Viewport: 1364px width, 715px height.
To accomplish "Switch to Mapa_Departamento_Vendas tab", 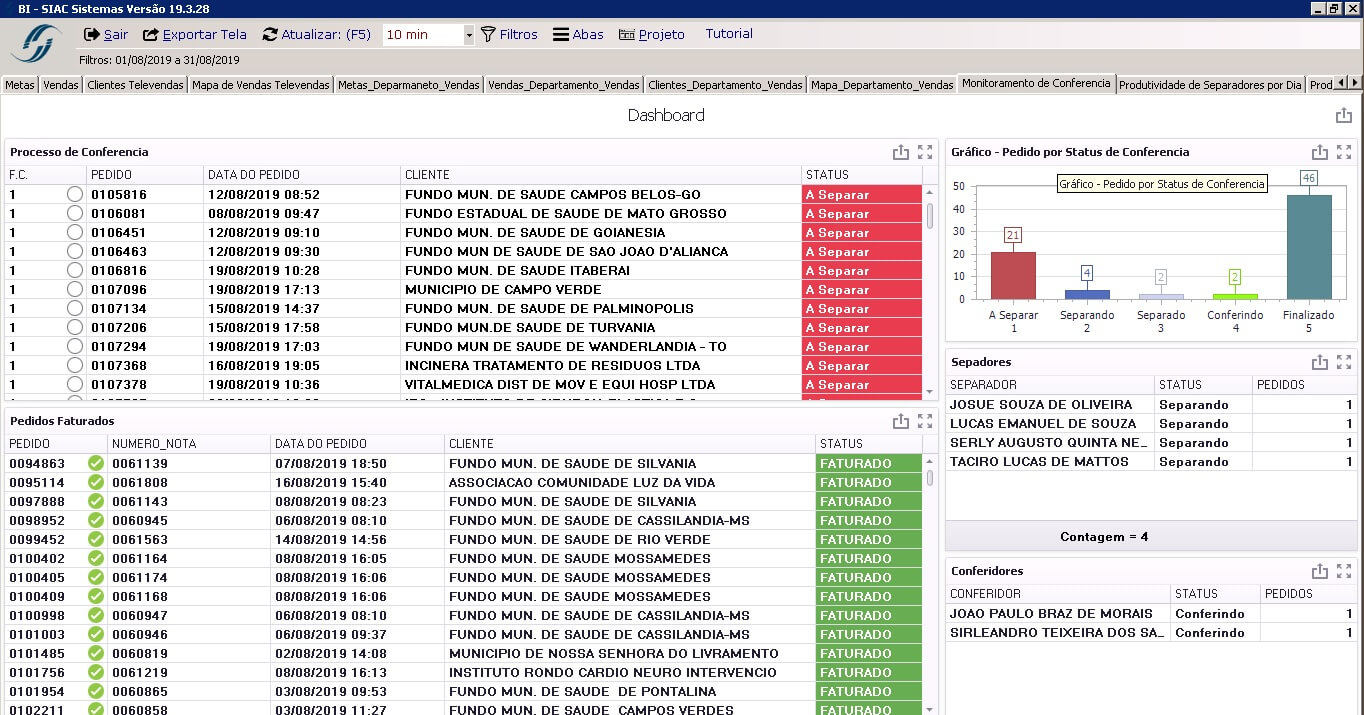I will click(882, 85).
